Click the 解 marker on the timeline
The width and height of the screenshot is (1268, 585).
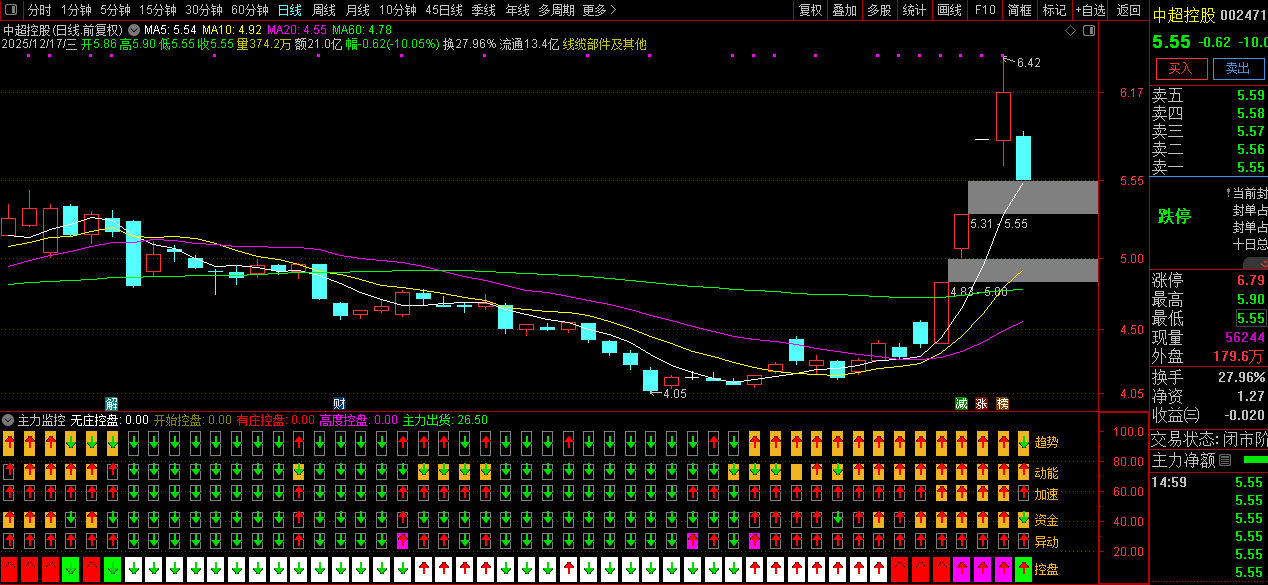click(111, 404)
